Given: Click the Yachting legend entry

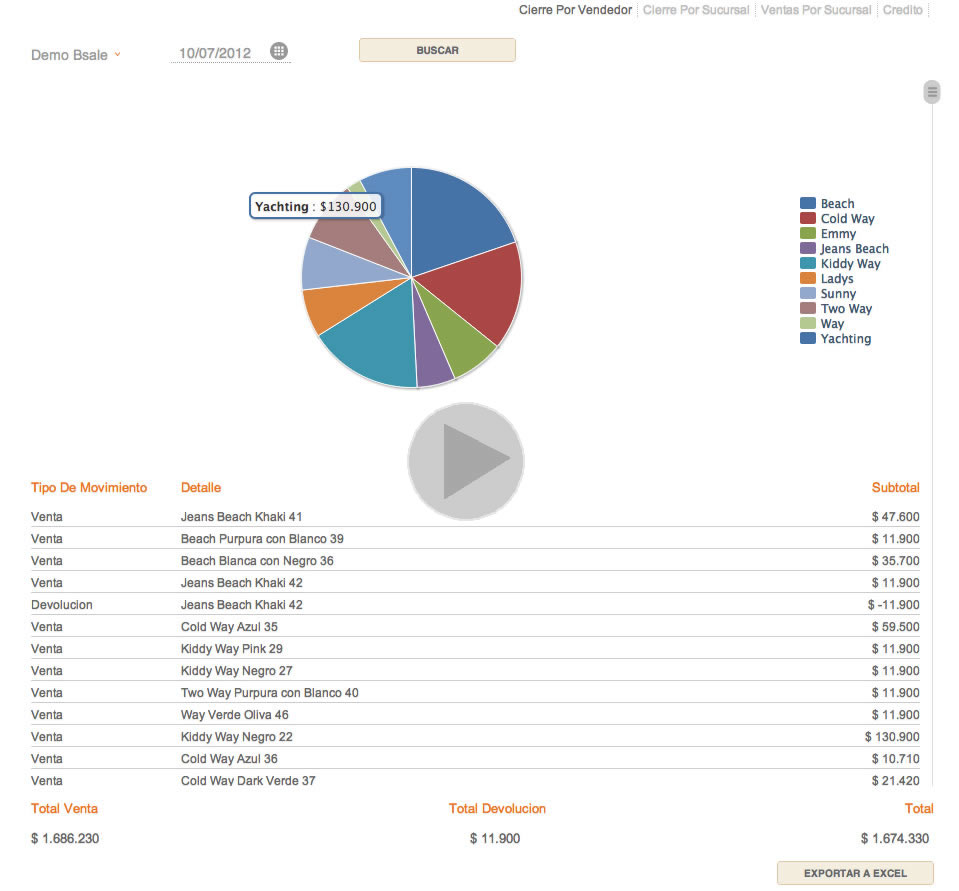Looking at the screenshot, I should 845,339.
